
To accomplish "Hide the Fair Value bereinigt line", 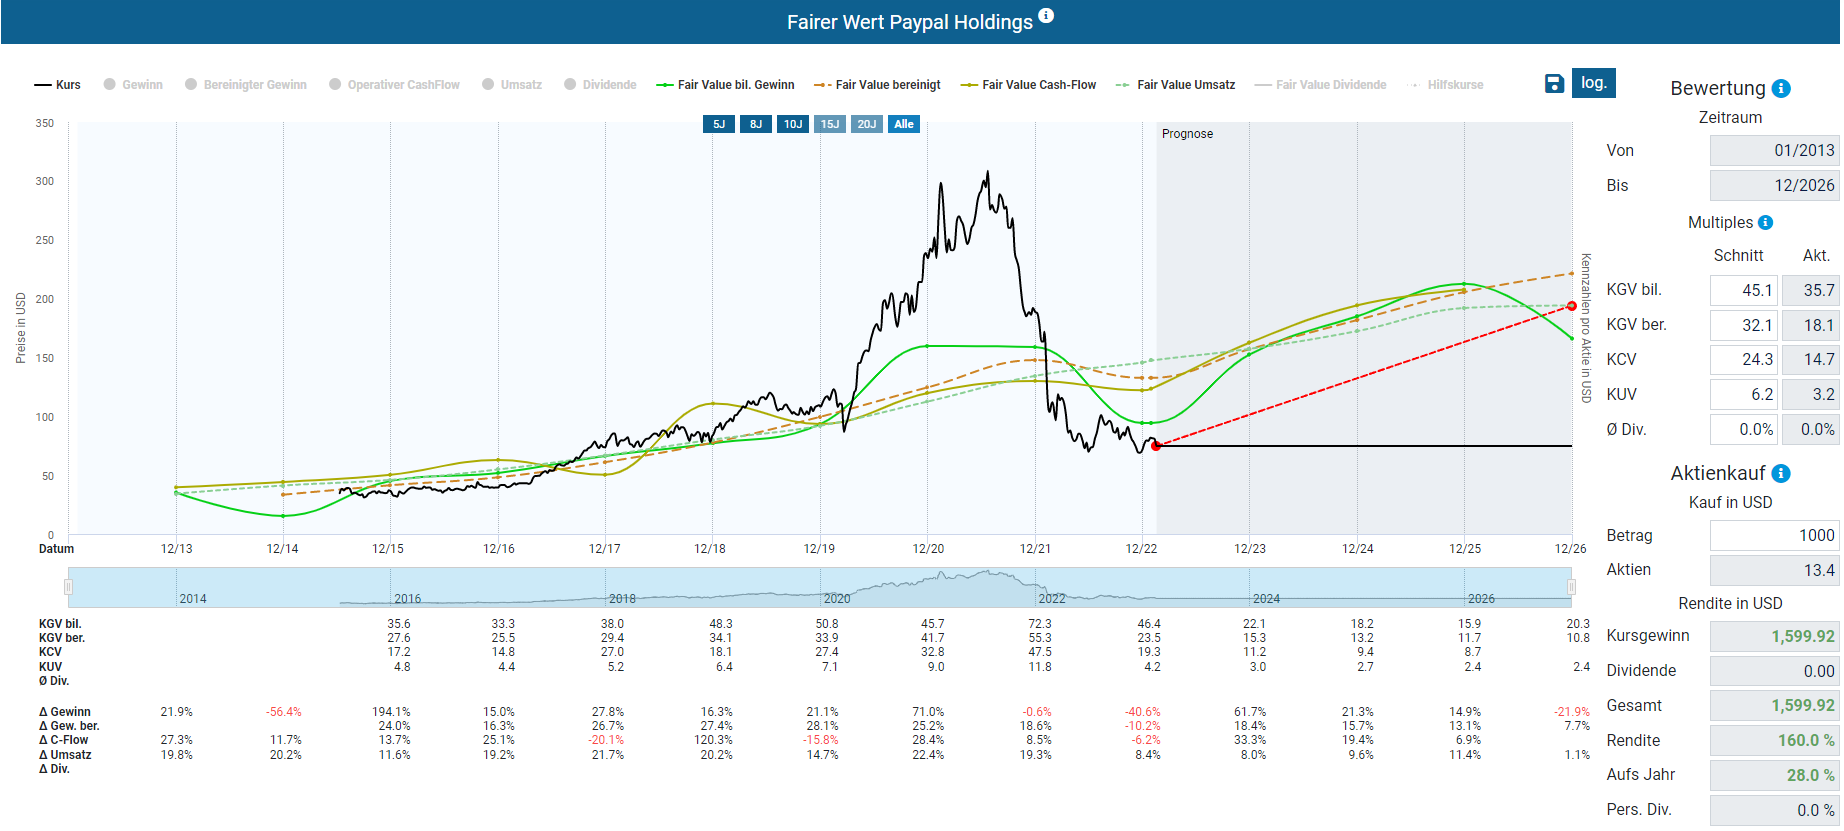I will click(877, 85).
